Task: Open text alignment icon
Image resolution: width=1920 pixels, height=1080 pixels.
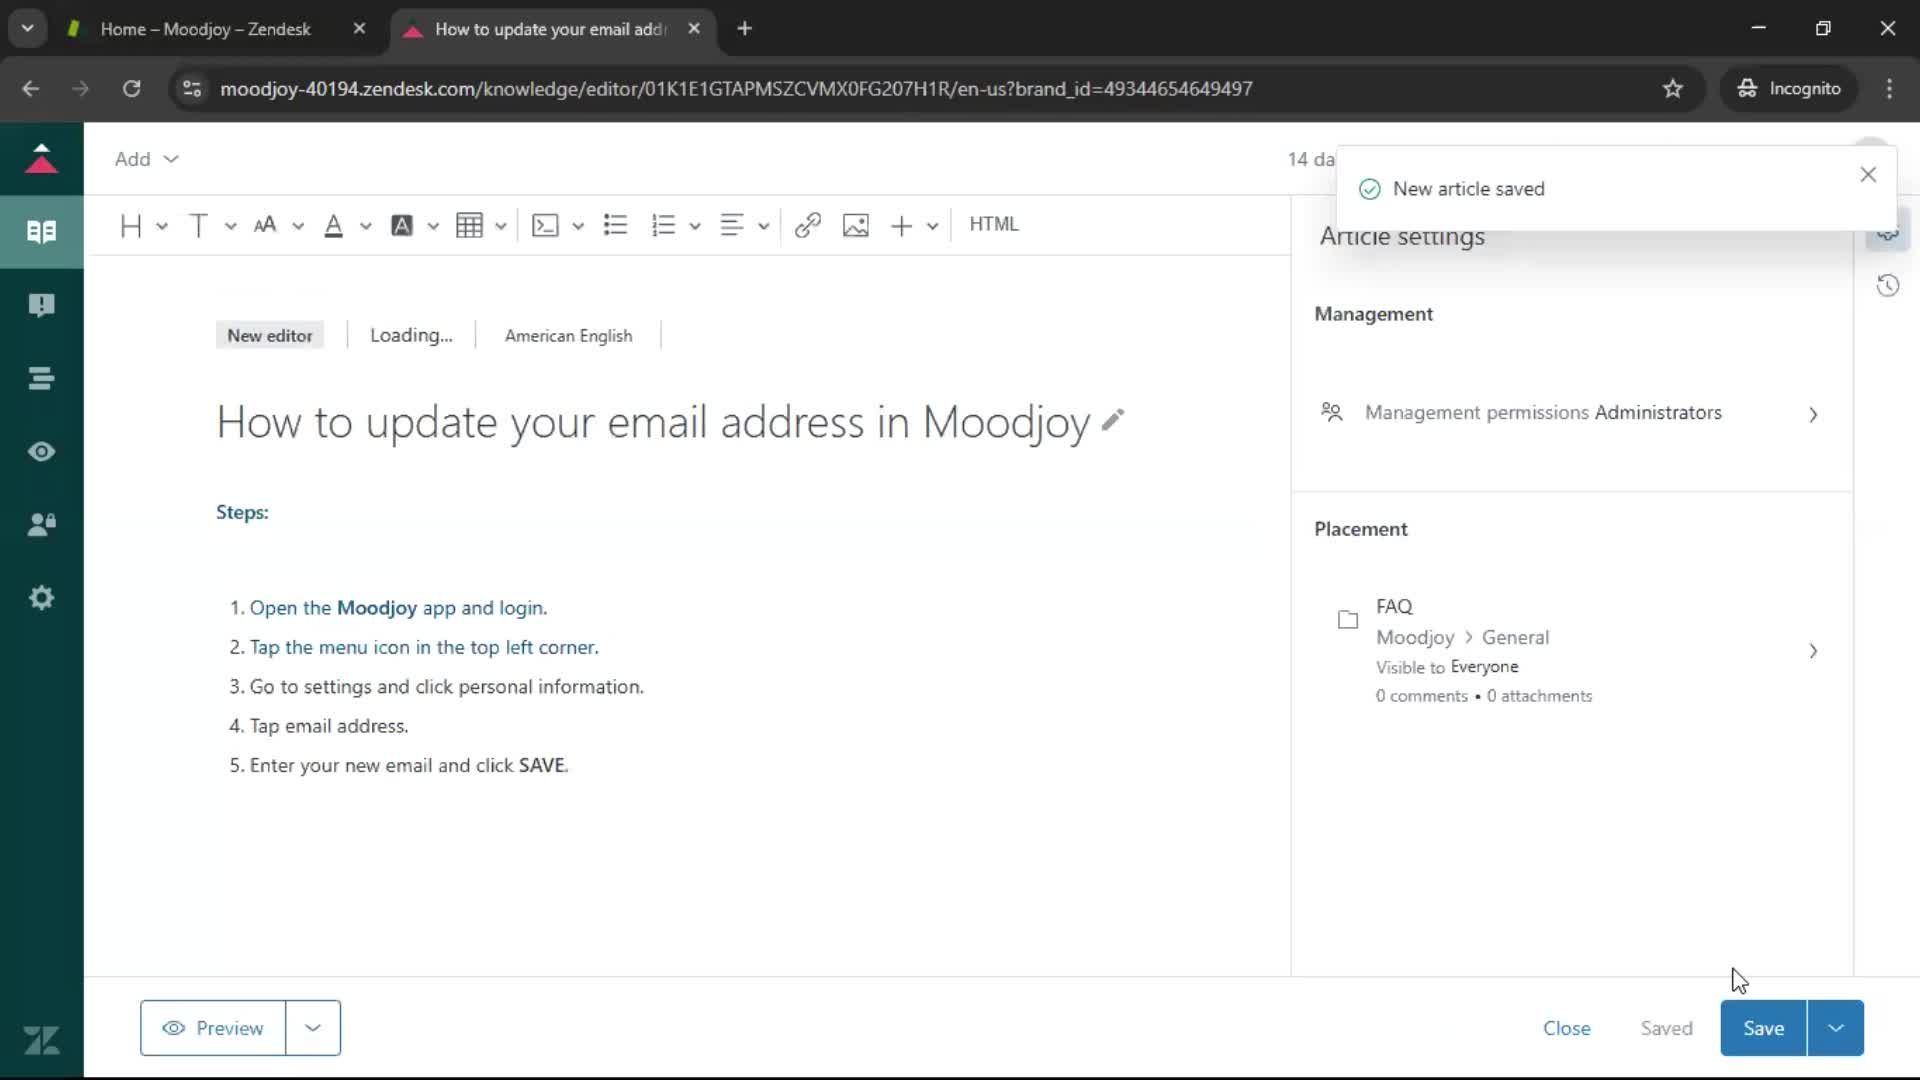Action: pos(732,225)
